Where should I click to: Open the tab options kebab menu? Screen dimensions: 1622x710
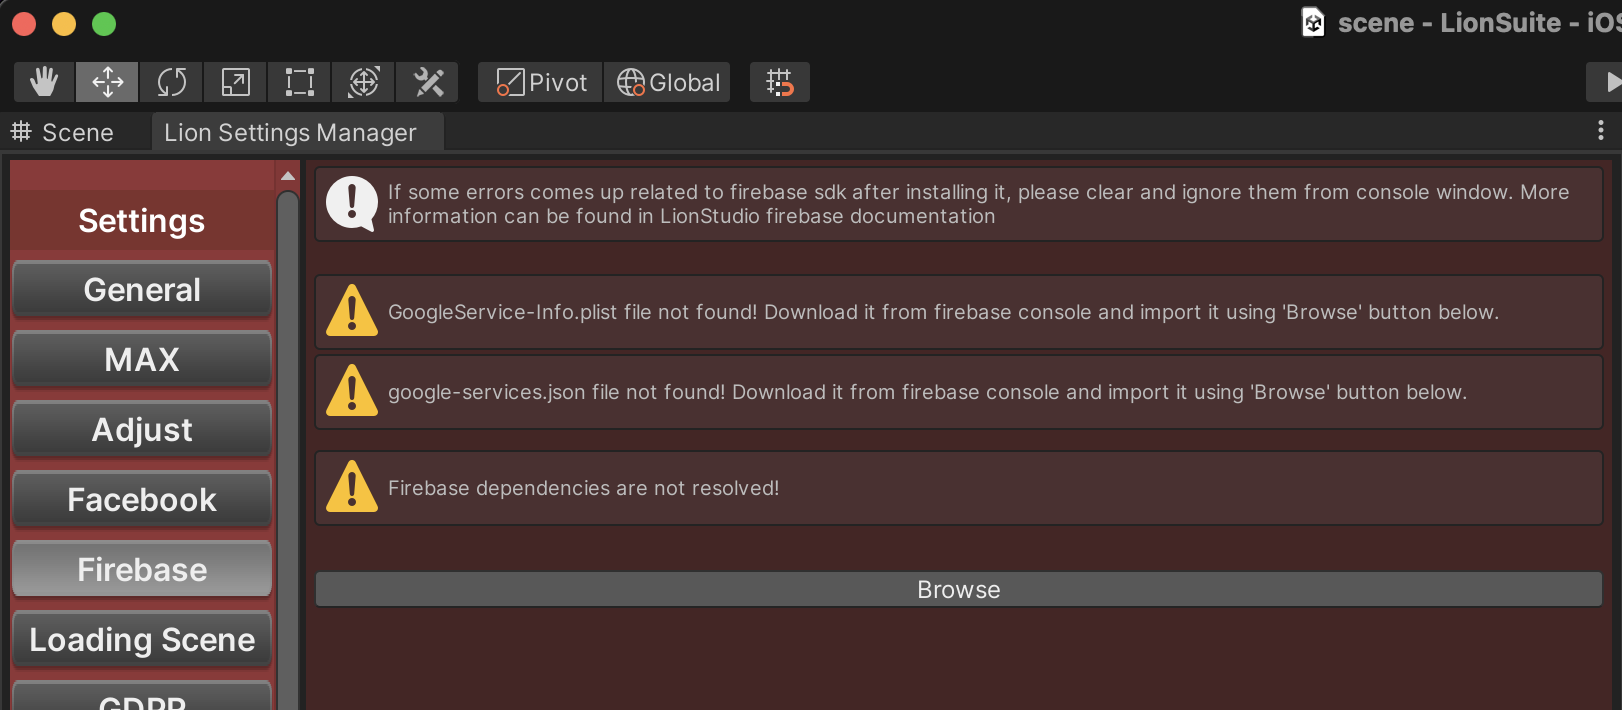1600,131
